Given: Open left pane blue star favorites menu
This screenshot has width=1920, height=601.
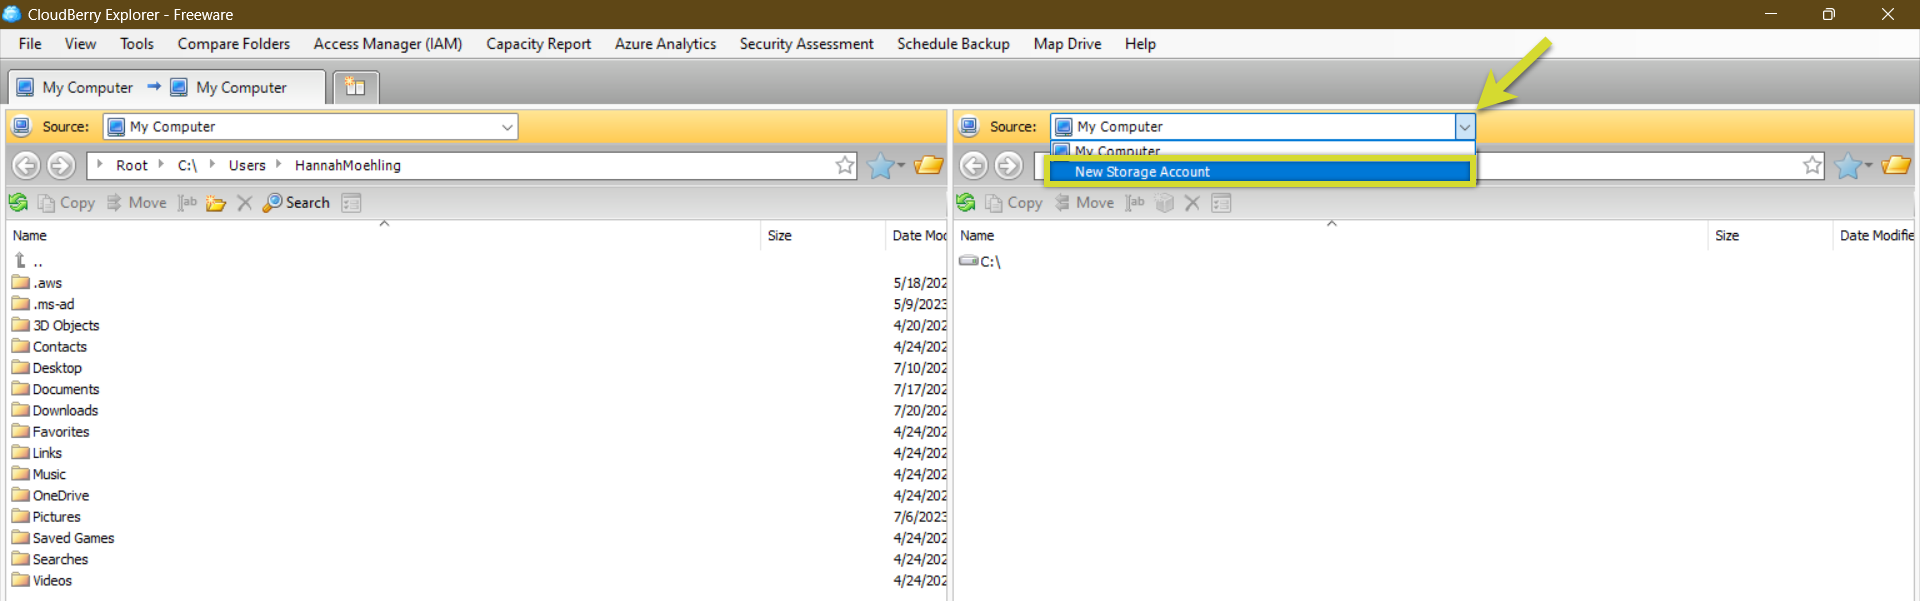Looking at the screenshot, I should pyautogui.click(x=885, y=165).
